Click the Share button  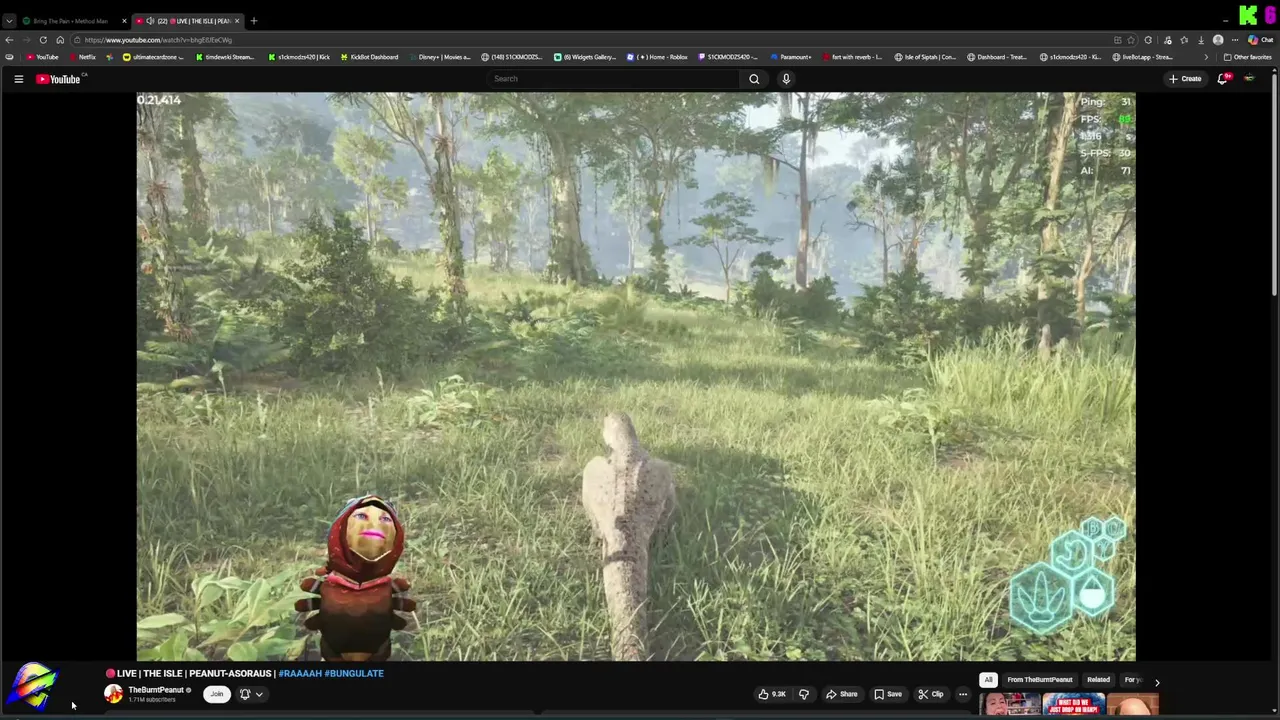[x=841, y=694]
